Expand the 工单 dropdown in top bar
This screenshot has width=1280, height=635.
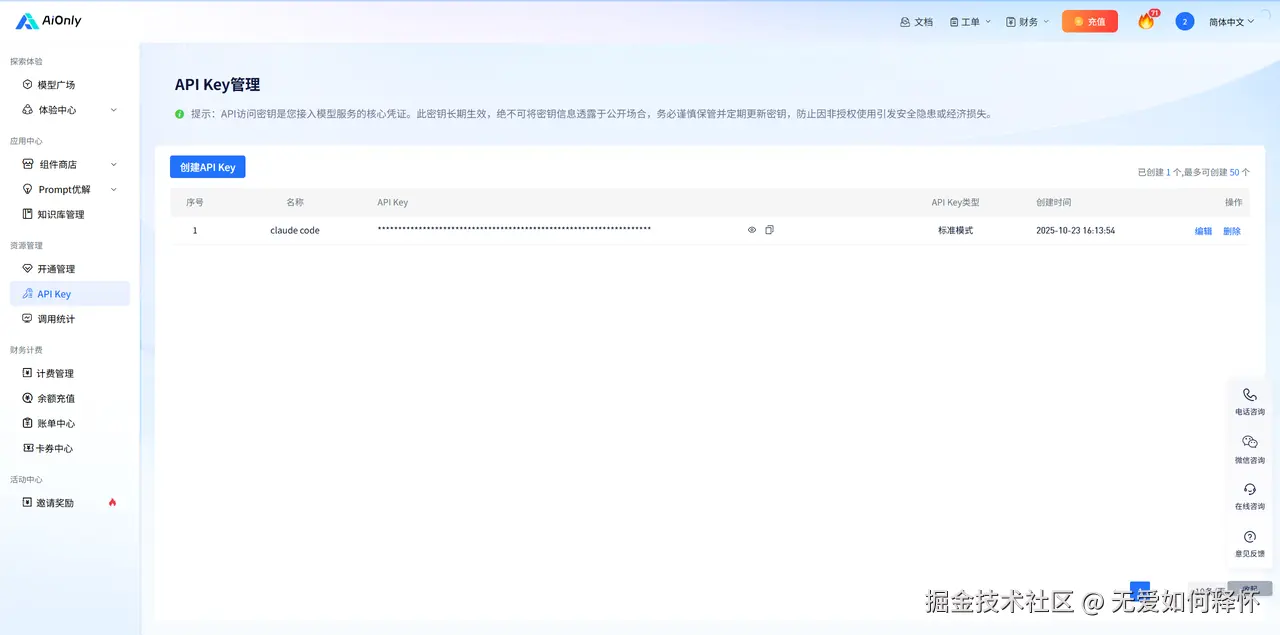(970, 21)
